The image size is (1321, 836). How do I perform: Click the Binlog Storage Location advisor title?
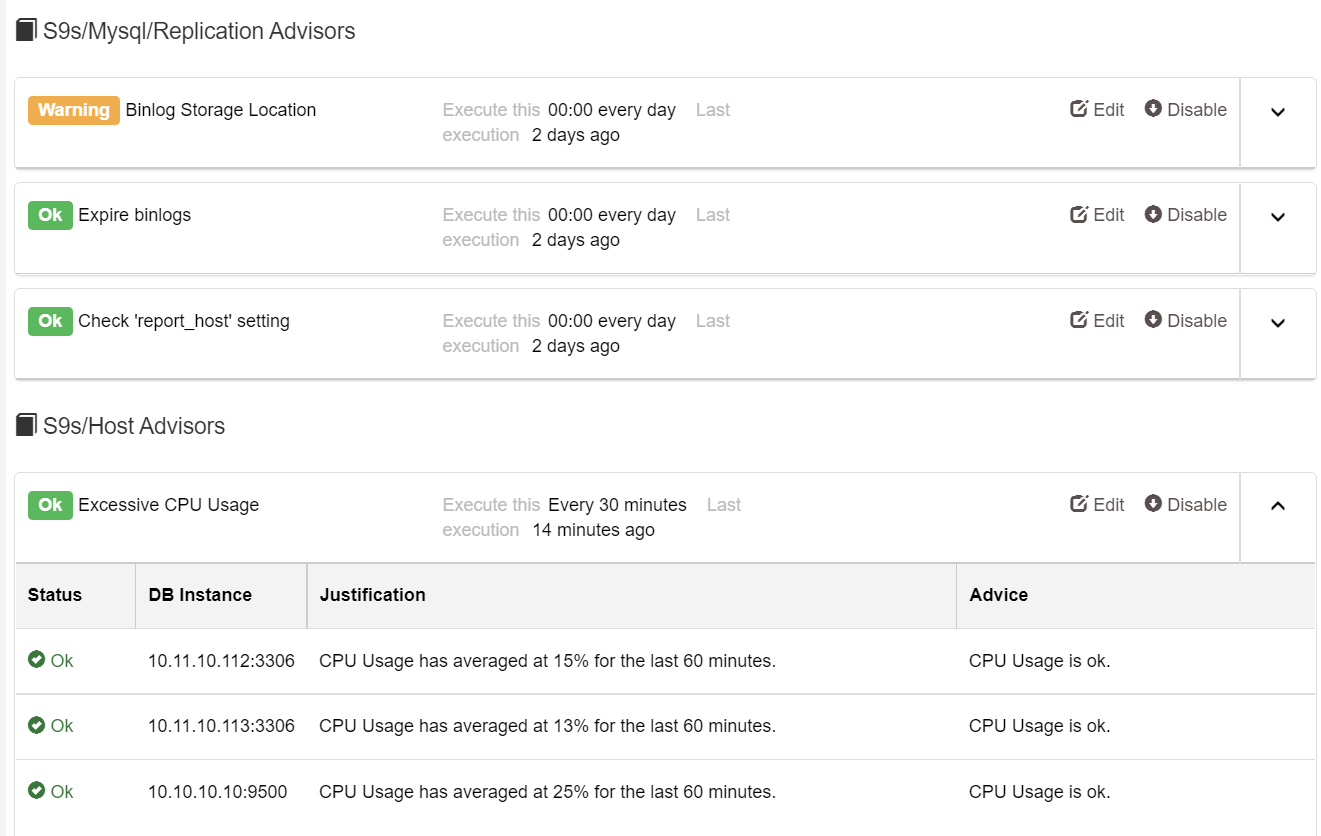221,110
